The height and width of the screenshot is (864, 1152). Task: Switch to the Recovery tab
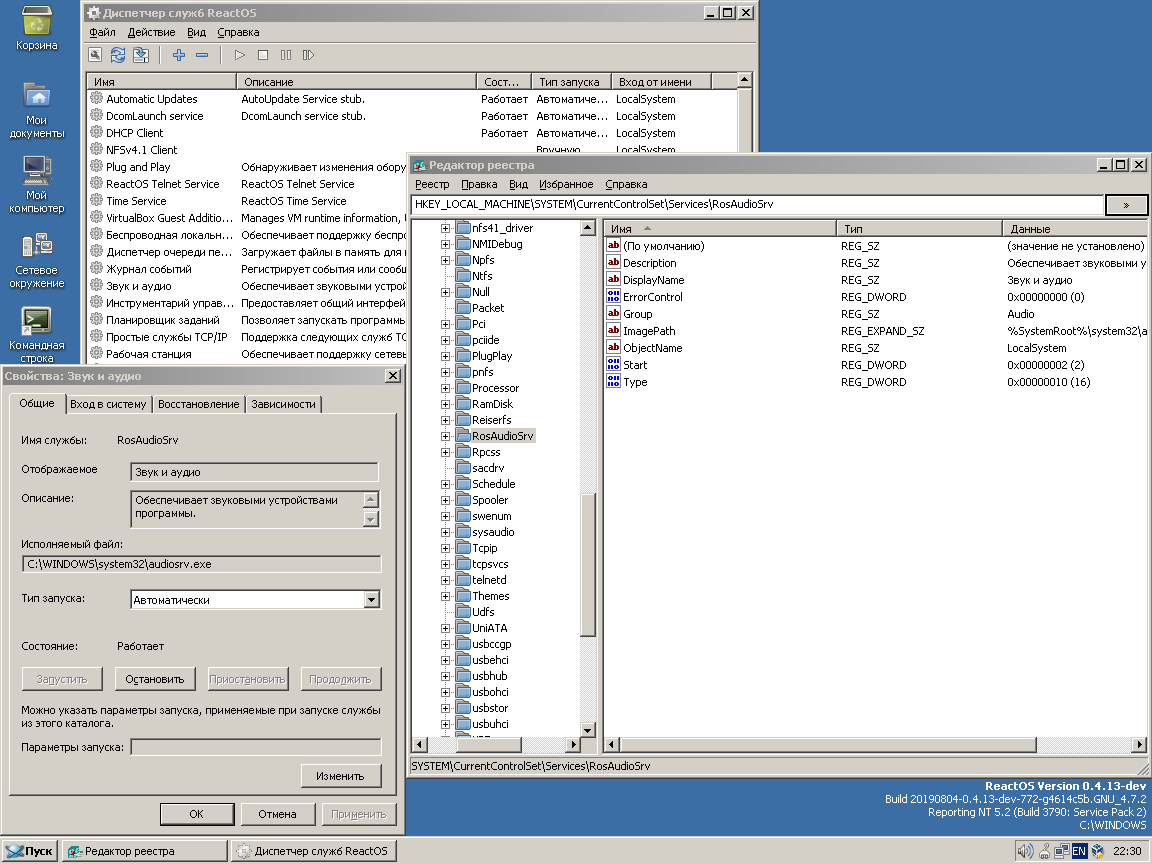tap(198, 404)
